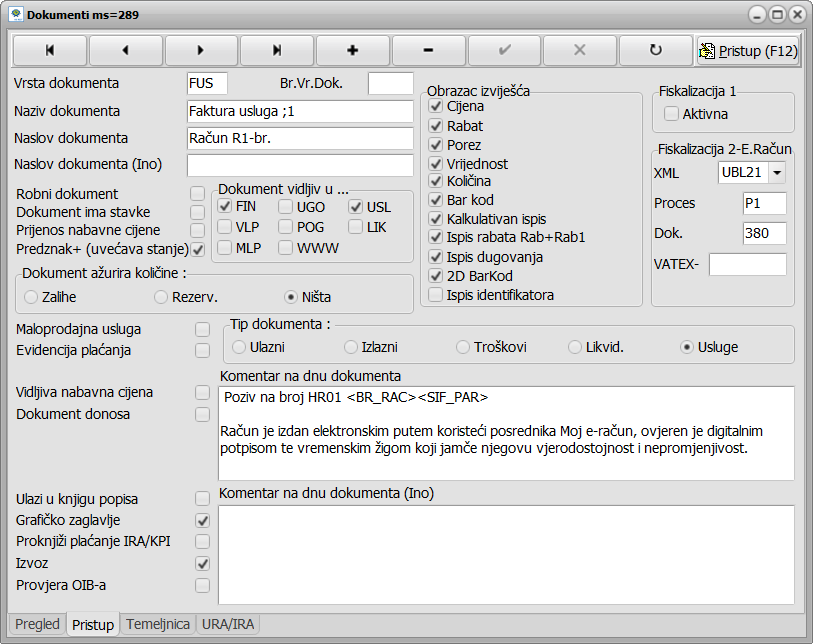The height and width of the screenshot is (644, 813).
Task: Click the Pristup (F12) button
Action: [x=748, y=50]
